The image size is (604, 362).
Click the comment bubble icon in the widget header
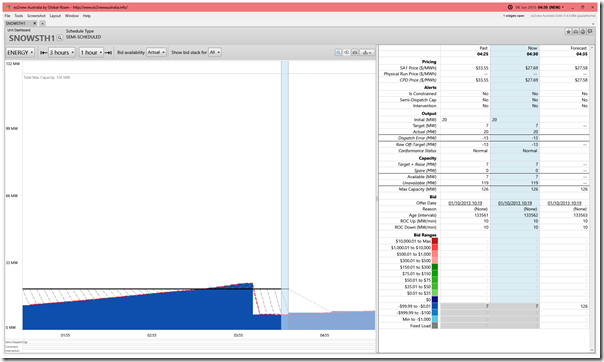coord(590,32)
